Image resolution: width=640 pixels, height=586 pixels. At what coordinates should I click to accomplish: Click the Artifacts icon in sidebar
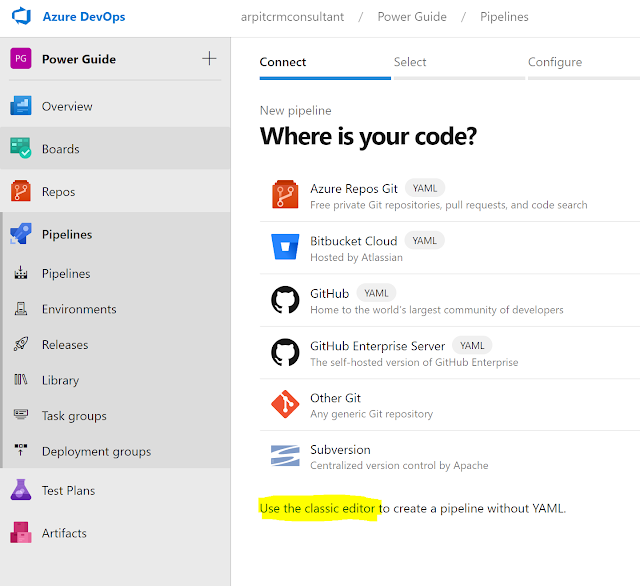pyautogui.click(x=21, y=532)
